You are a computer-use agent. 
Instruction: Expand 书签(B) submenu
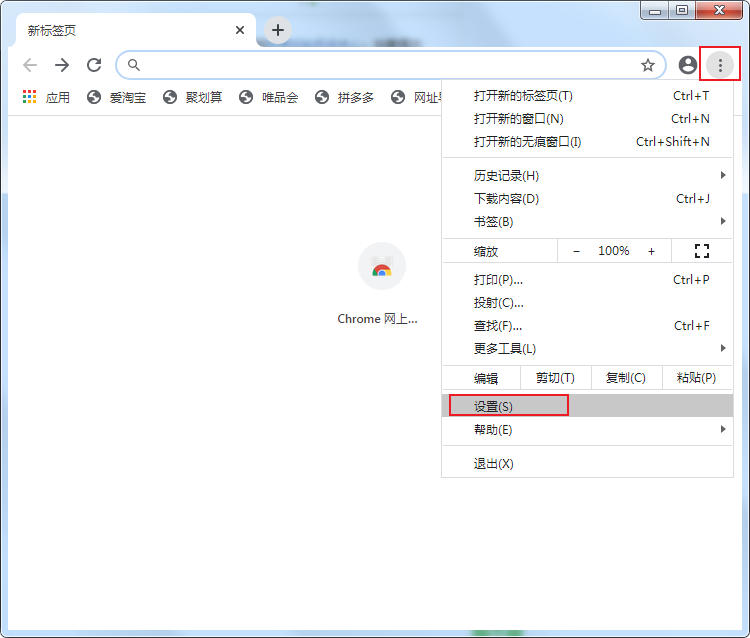click(587, 221)
